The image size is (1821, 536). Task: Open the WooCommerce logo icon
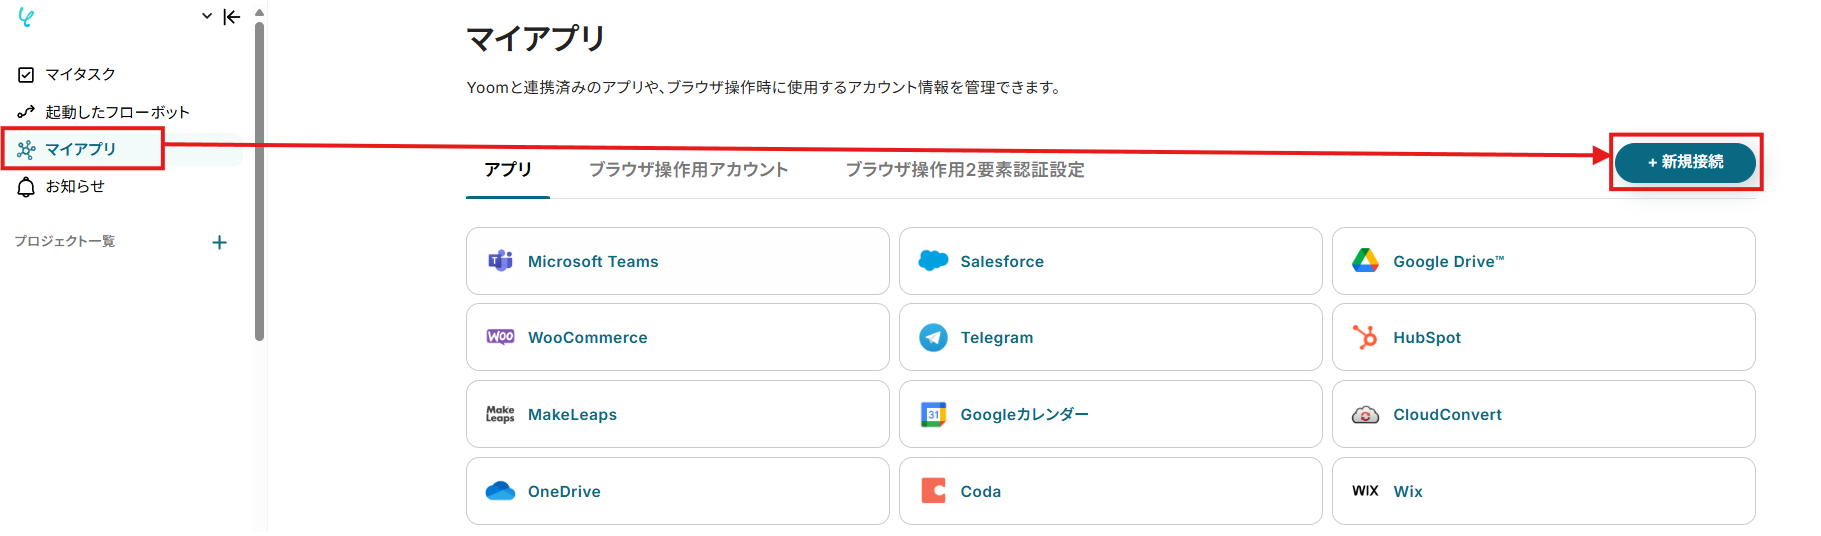[x=500, y=337]
